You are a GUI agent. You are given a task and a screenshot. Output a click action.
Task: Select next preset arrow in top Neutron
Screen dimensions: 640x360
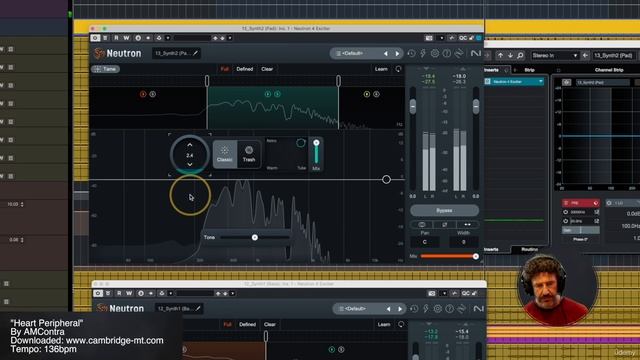coord(397,53)
